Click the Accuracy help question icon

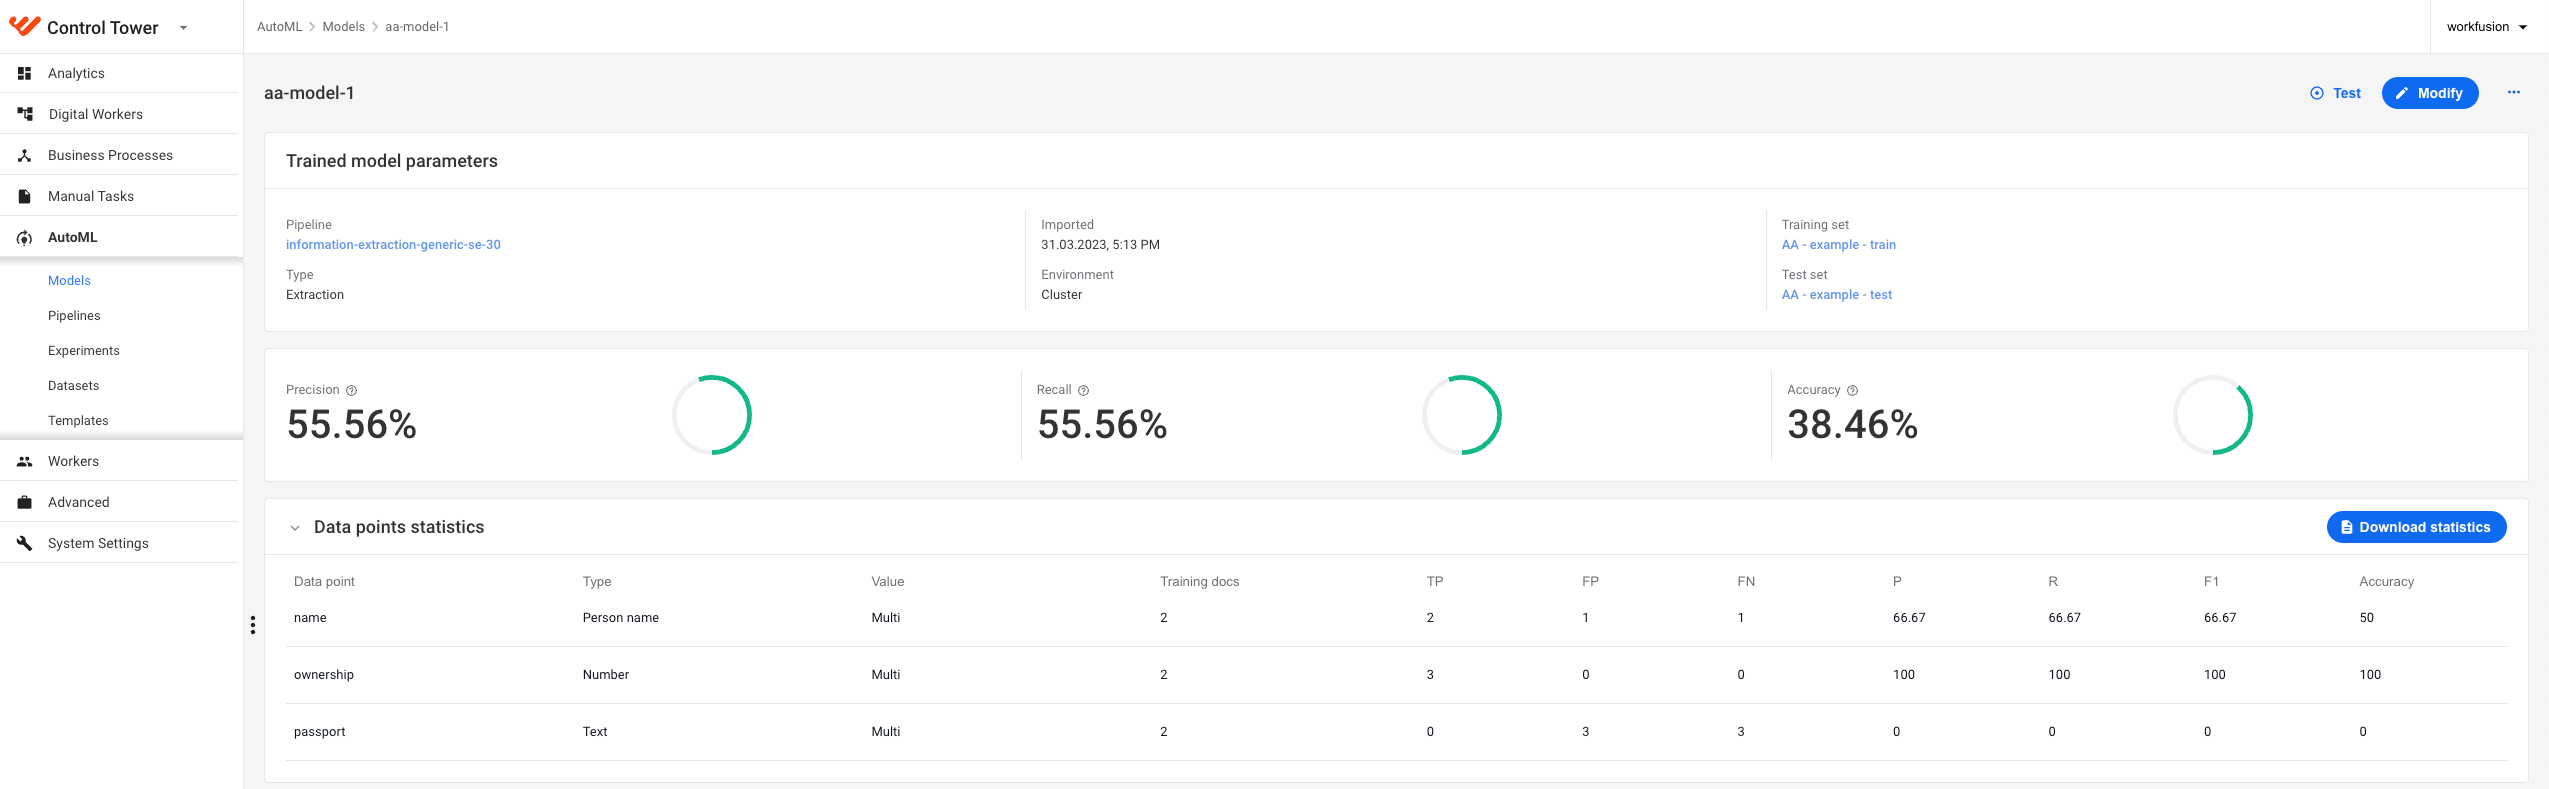coord(1852,390)
